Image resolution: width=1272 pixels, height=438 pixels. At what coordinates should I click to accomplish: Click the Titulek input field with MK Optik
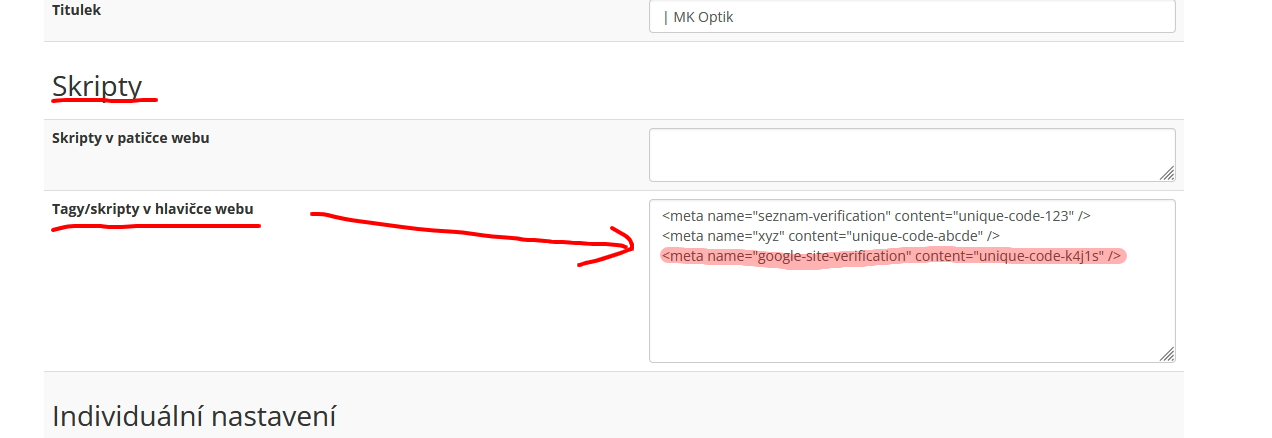pyautogui.click(x=912, y=16)
